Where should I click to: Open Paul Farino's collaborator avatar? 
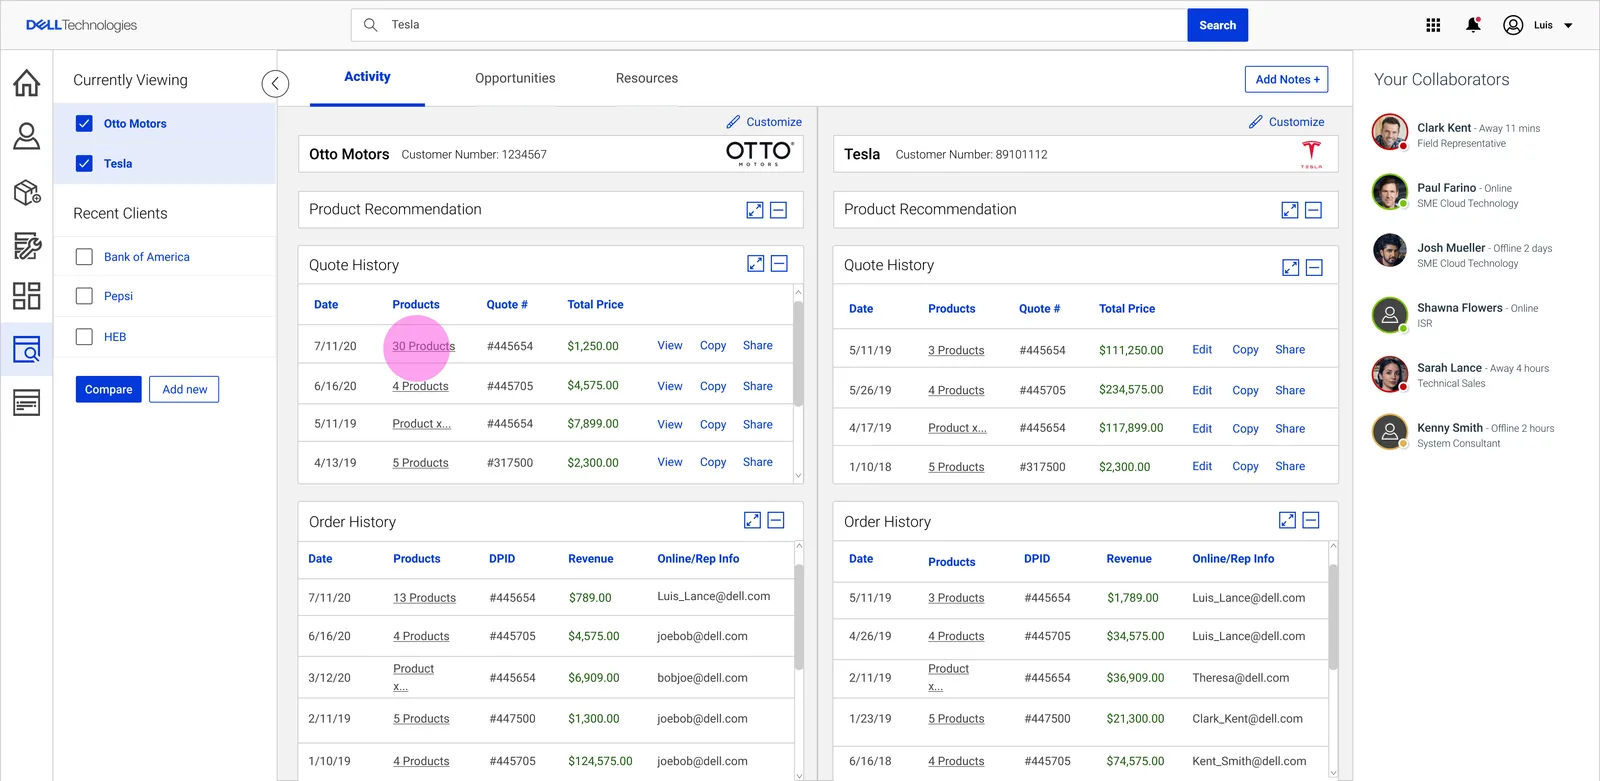pos(1390,192)
